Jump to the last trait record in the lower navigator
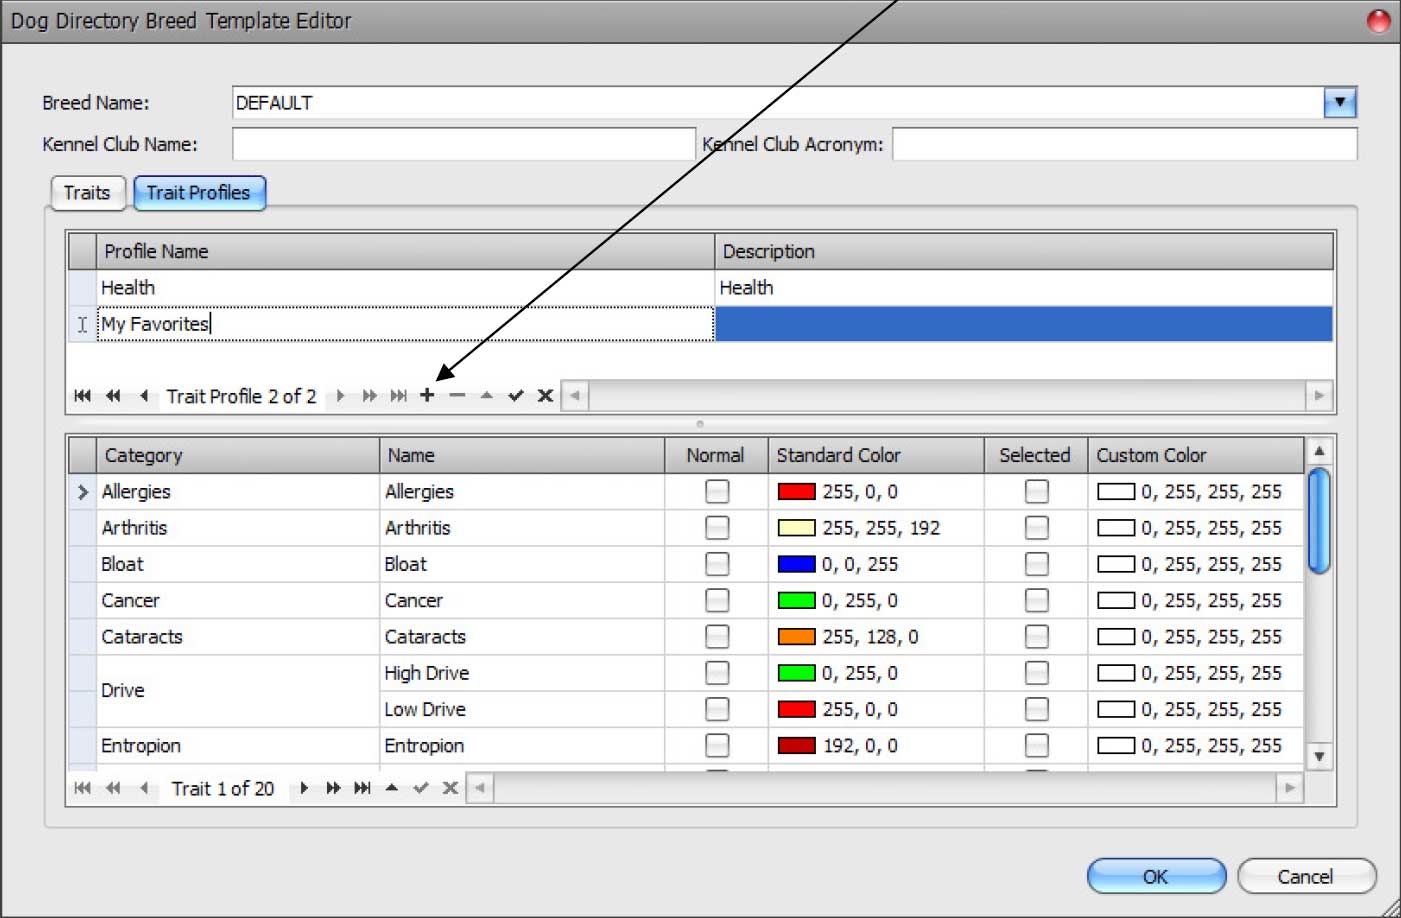Screen dimensions: 1401x918 point(361,788)
